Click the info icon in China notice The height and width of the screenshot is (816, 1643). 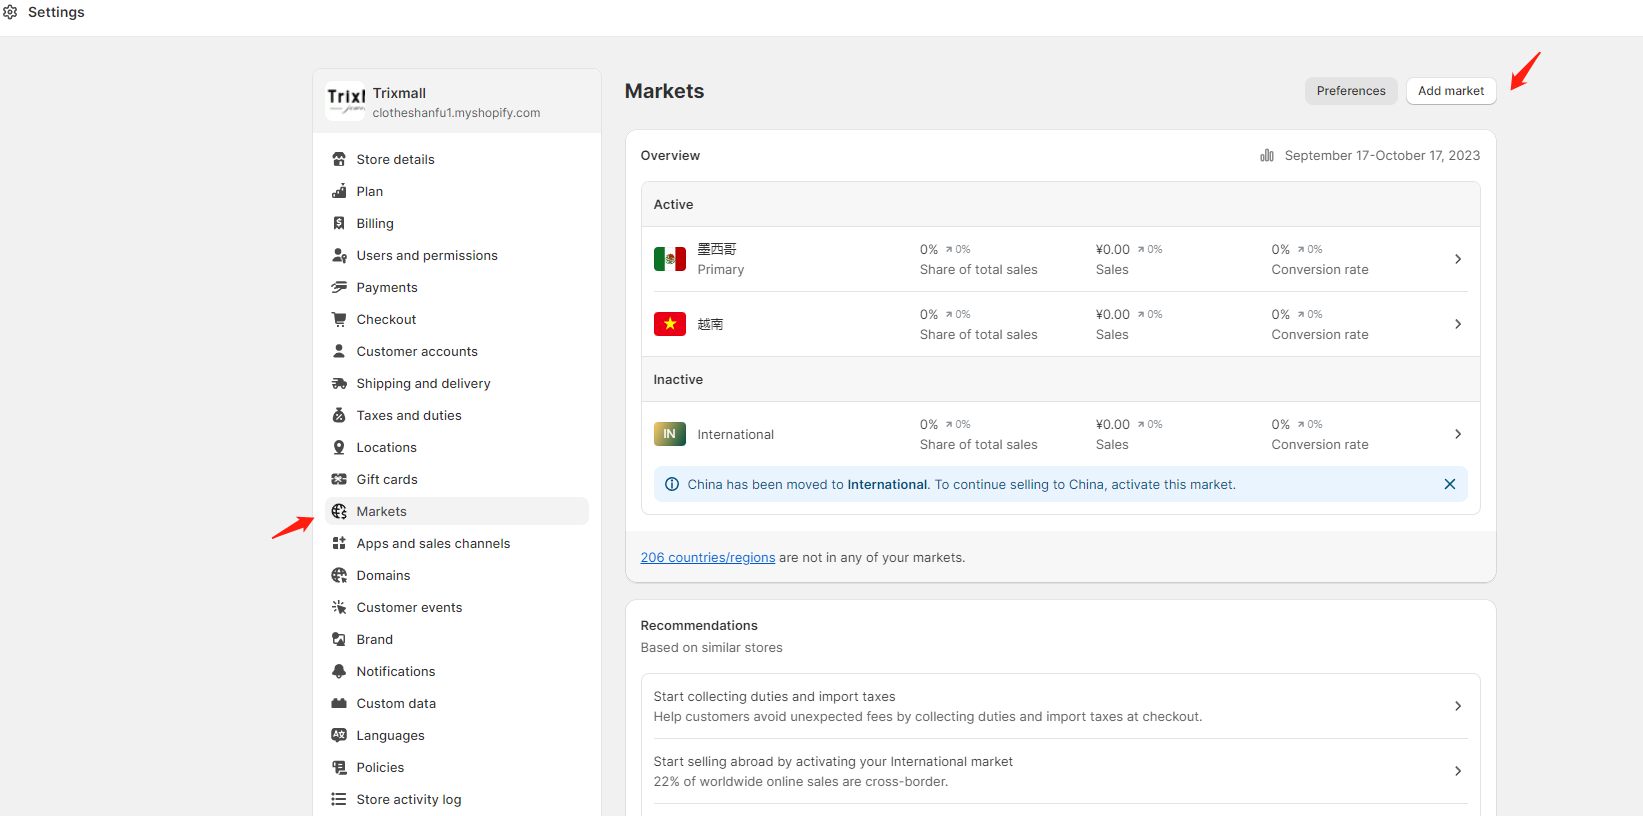click(672, 484)
